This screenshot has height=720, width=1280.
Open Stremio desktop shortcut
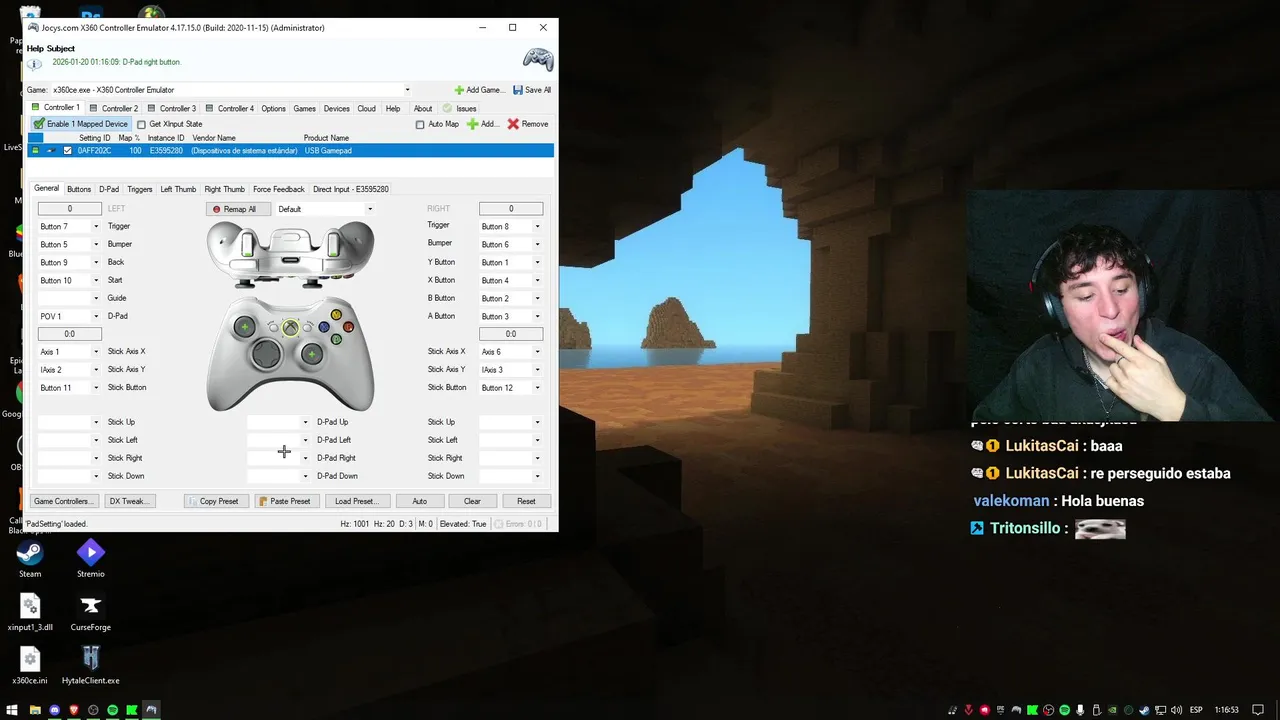click(x=91, y=559)
